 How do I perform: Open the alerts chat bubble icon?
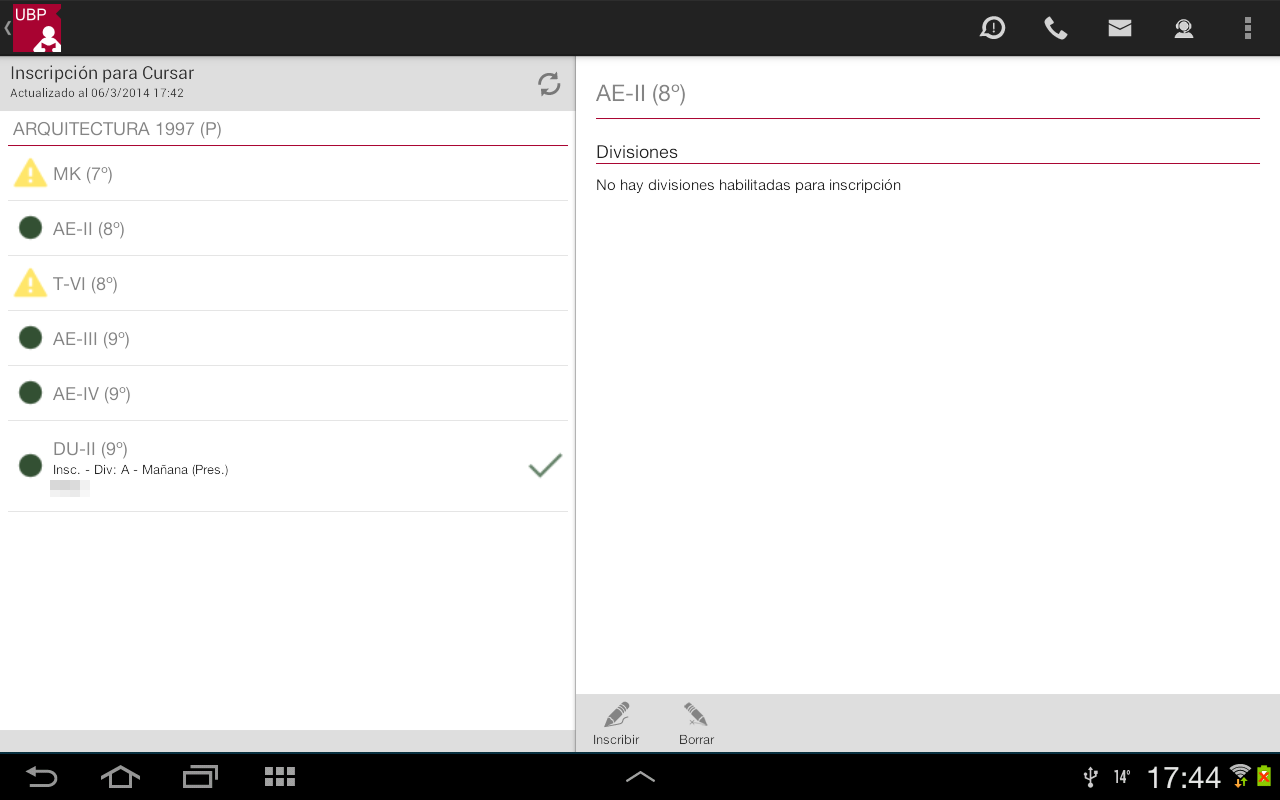click(992, 28)
